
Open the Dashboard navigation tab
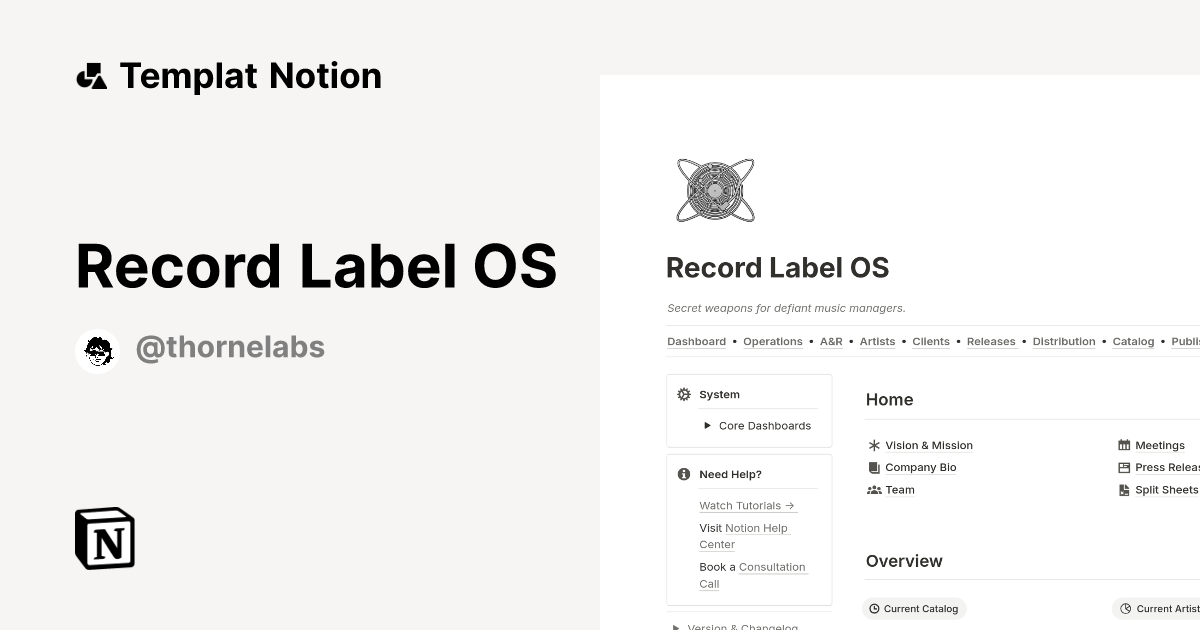(696, 341)
